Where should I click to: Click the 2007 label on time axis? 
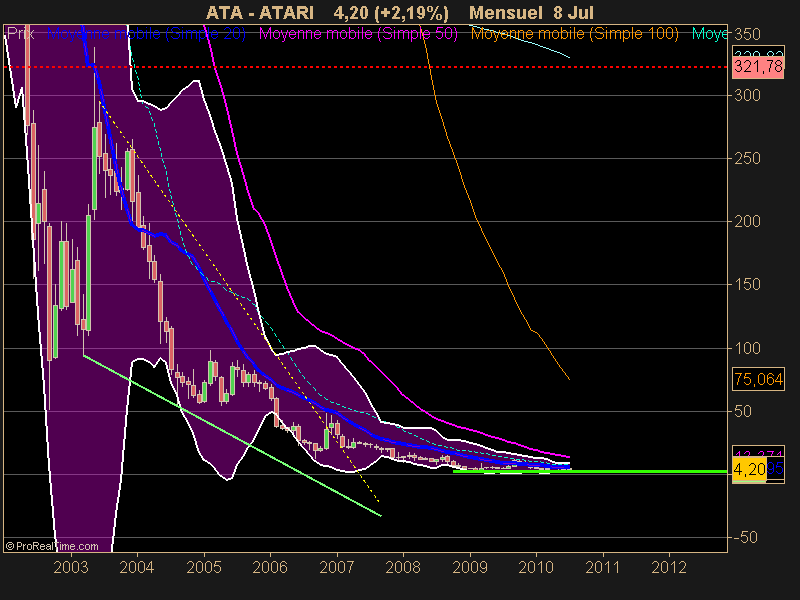point(336,567)
